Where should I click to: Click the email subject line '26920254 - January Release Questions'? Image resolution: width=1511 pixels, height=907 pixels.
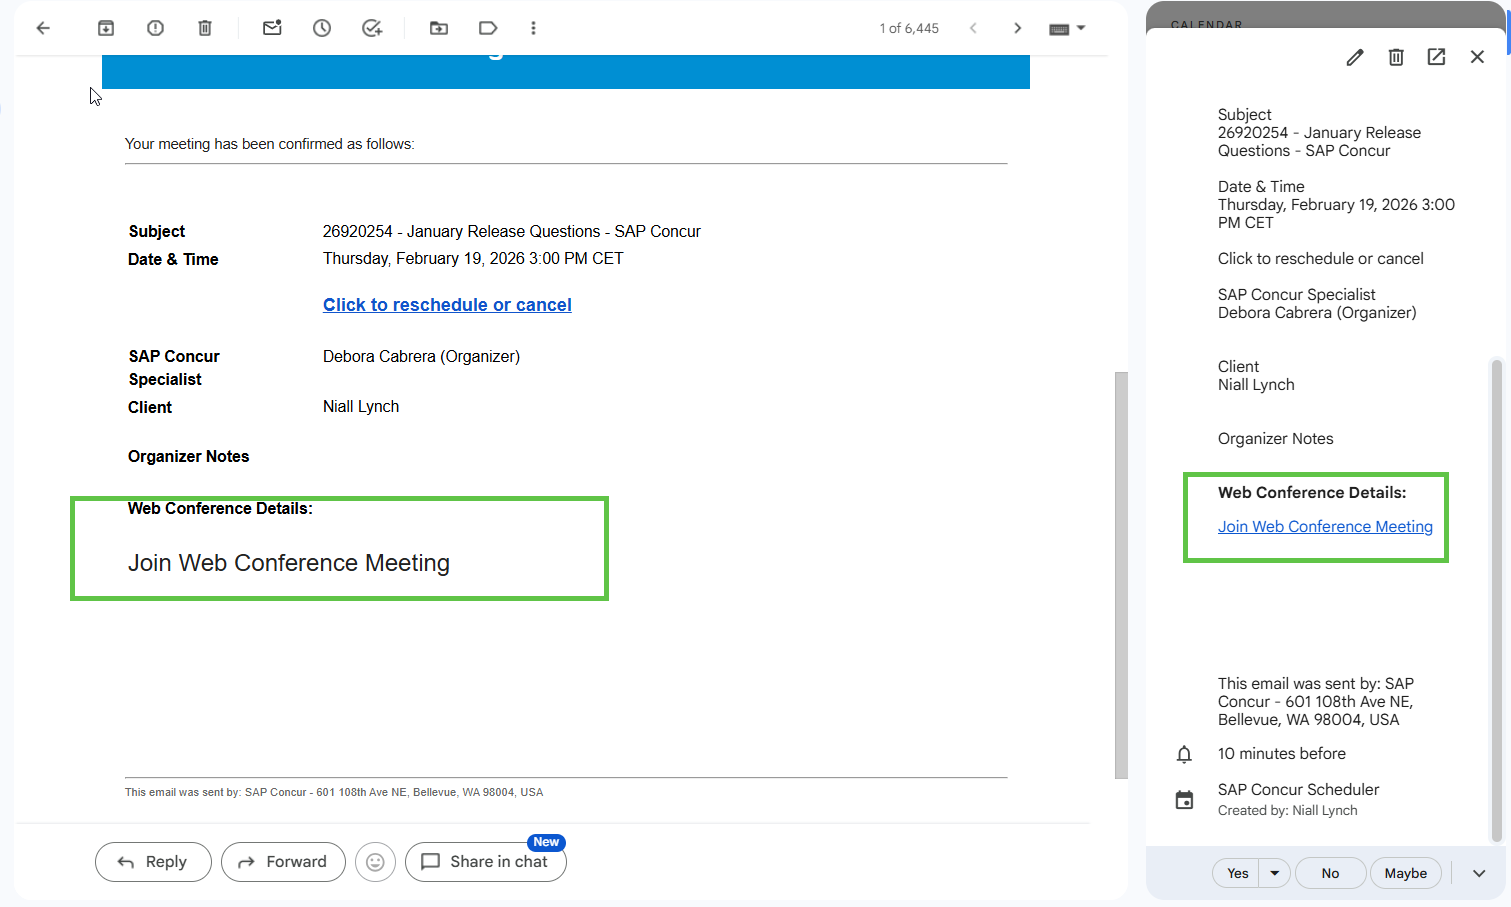(x=511, y=231)
